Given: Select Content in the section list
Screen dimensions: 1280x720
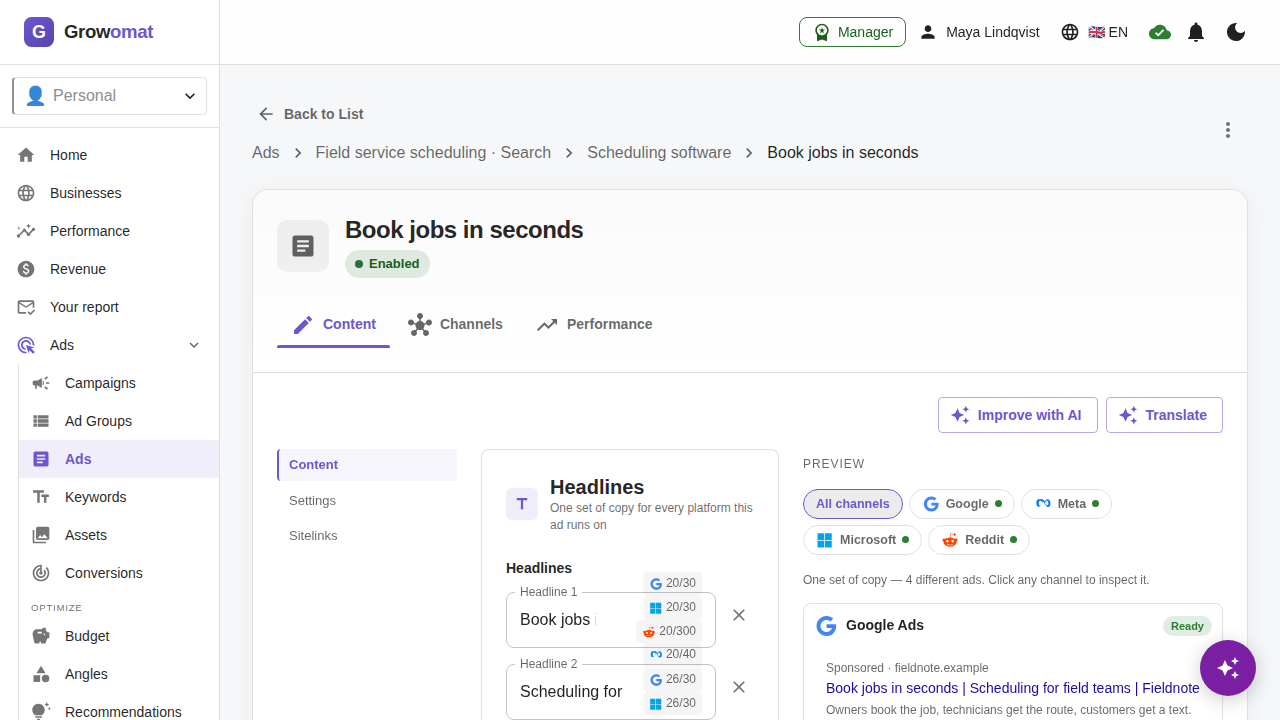Looking at the screenshot, I should (x=367, y=465).
